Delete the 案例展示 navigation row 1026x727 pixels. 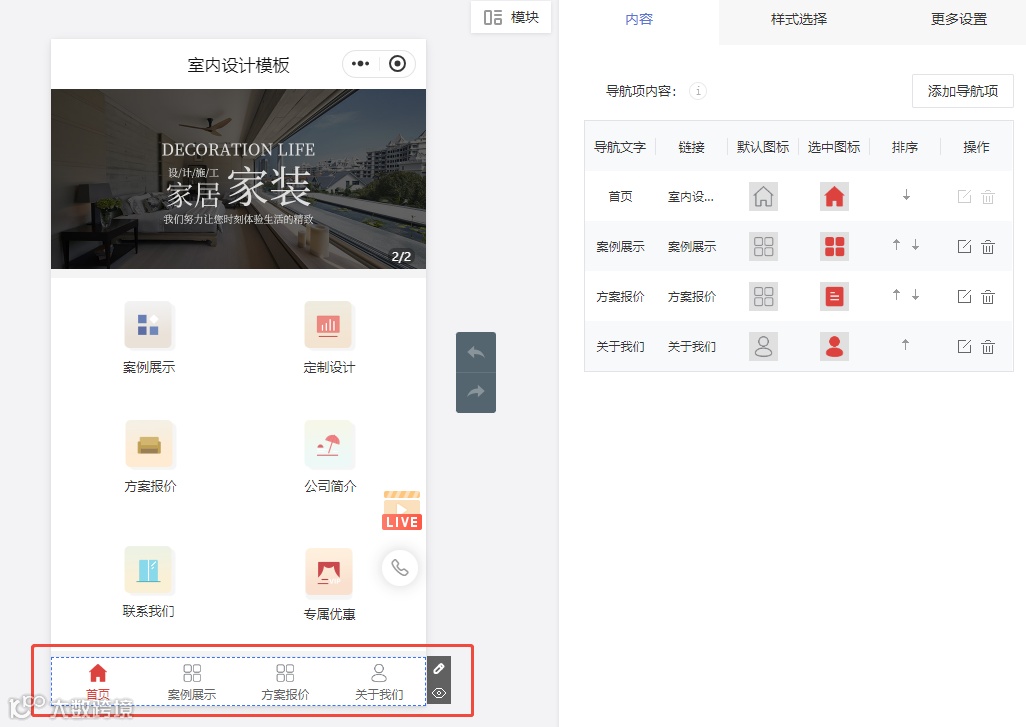tap(988, 247)
